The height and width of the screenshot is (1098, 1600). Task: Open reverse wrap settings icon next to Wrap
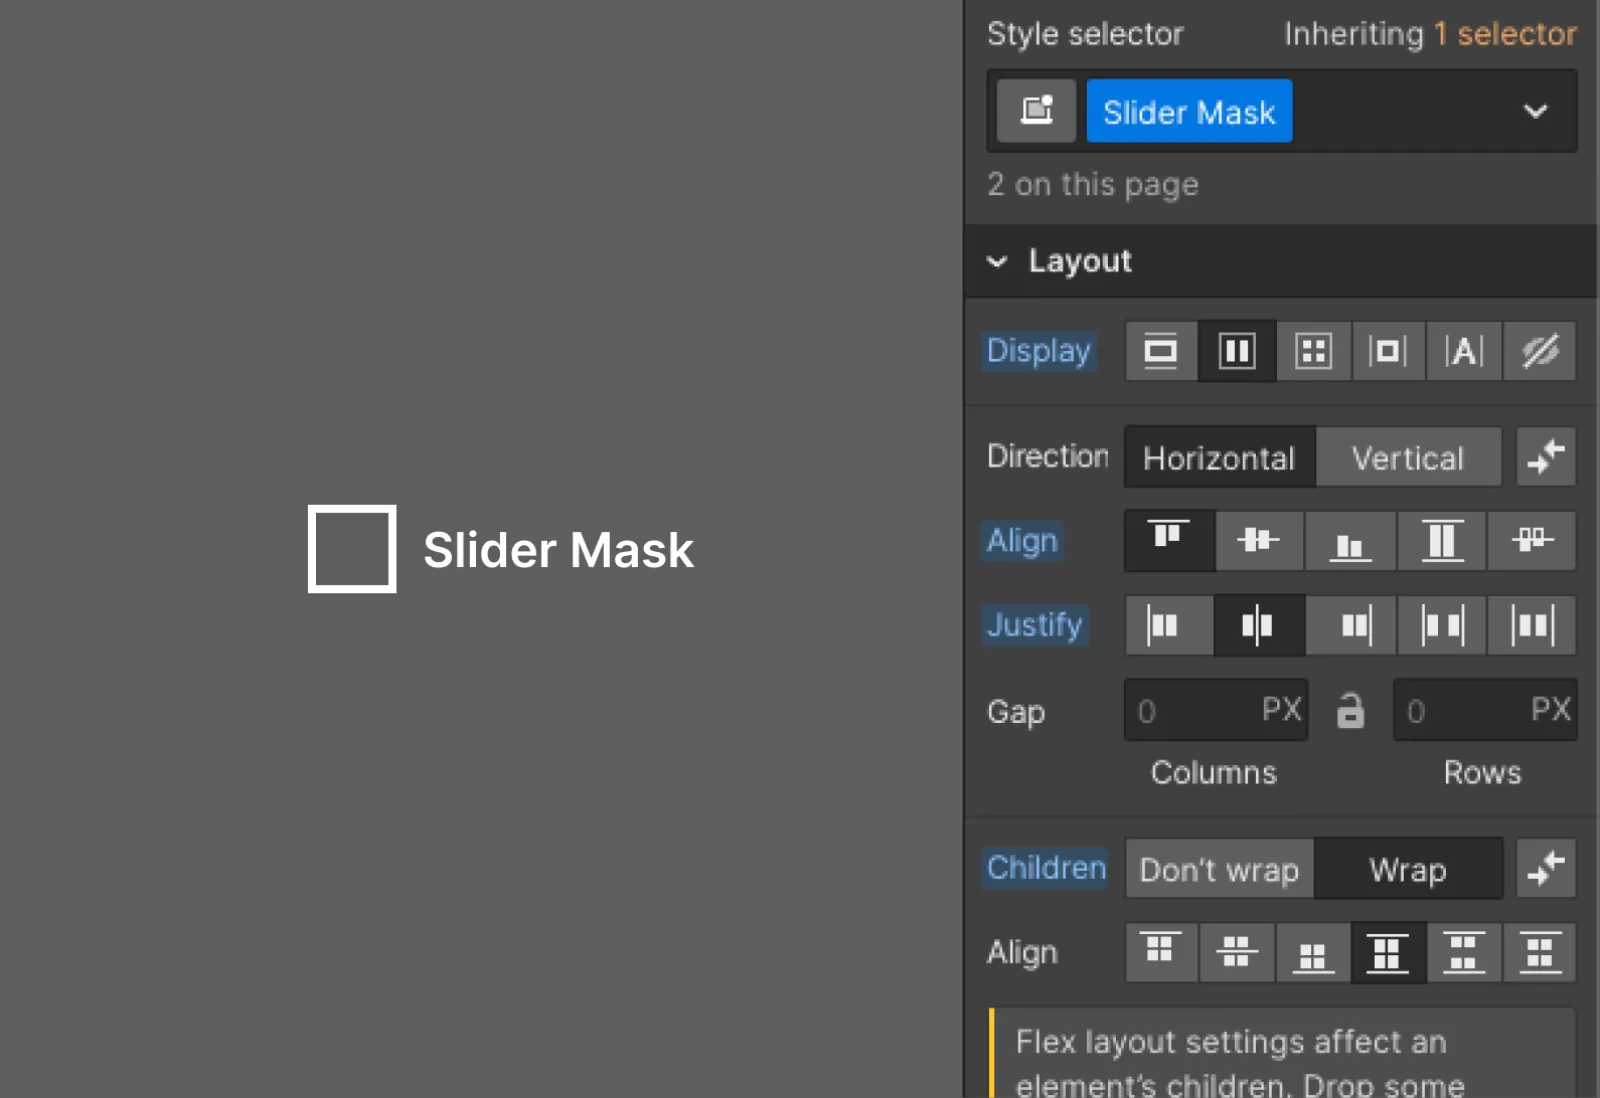click(1546, 869)
